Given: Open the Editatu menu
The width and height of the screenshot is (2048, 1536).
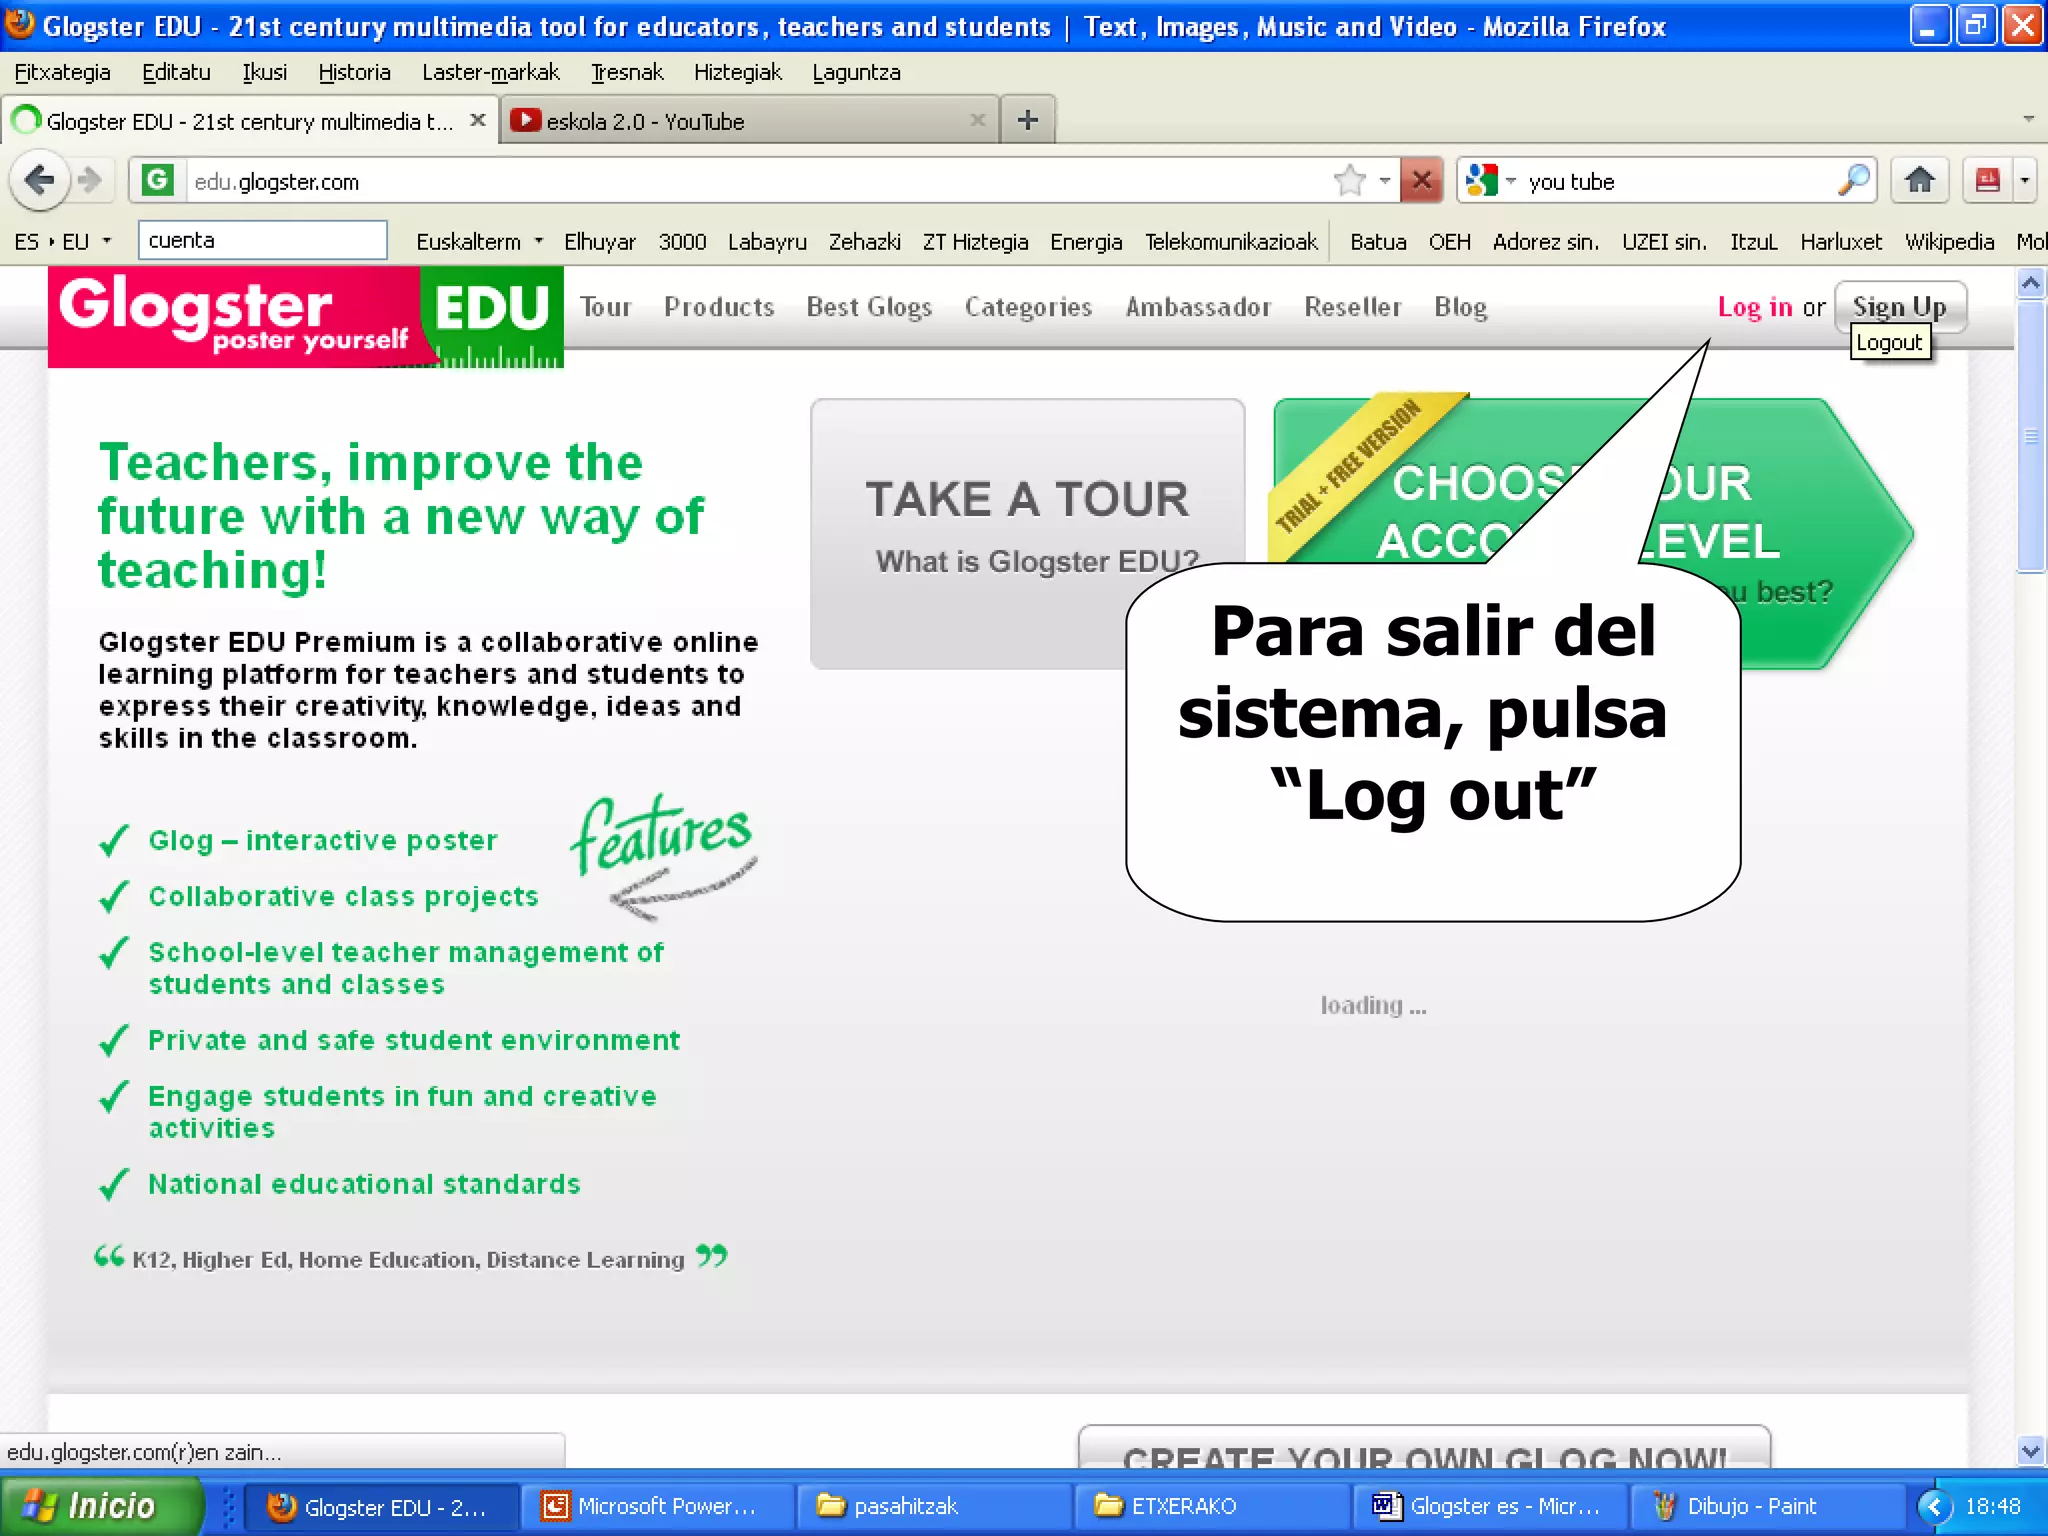Looking at the screenshot, I should [176, 72].
